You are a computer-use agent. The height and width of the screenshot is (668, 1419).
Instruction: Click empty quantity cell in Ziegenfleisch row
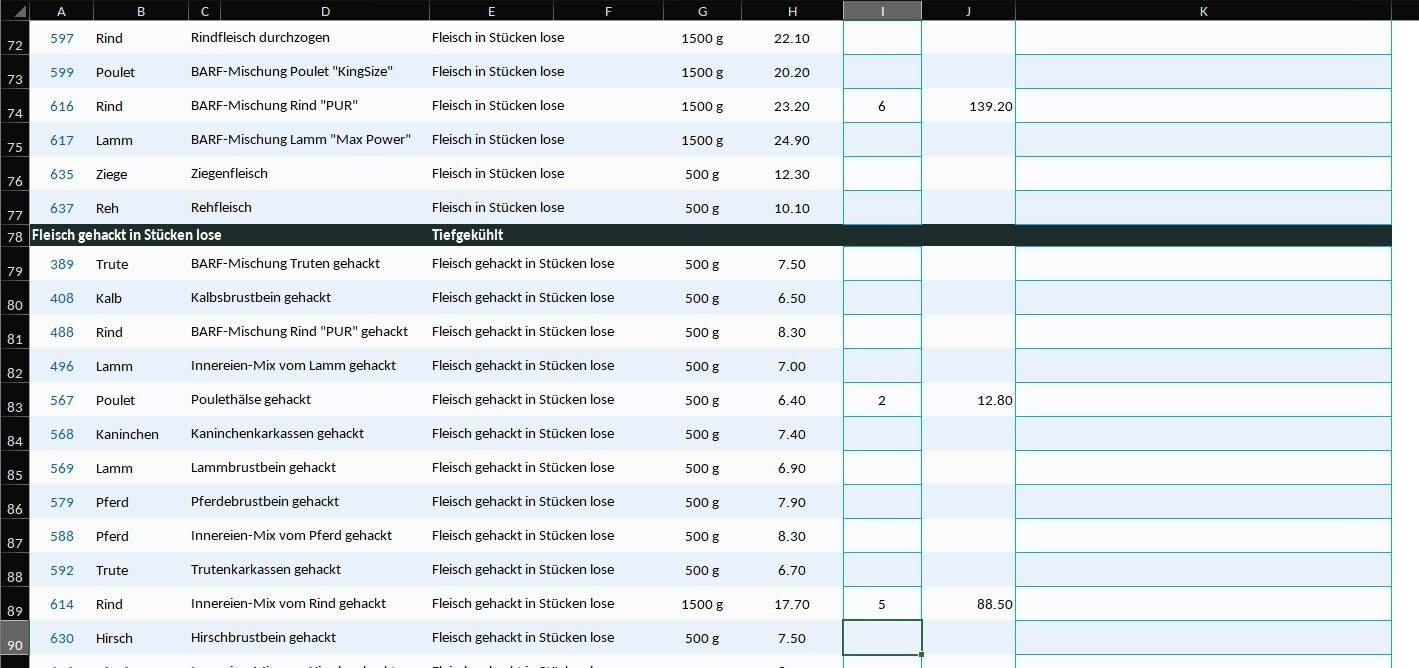[x=882, y=174]
